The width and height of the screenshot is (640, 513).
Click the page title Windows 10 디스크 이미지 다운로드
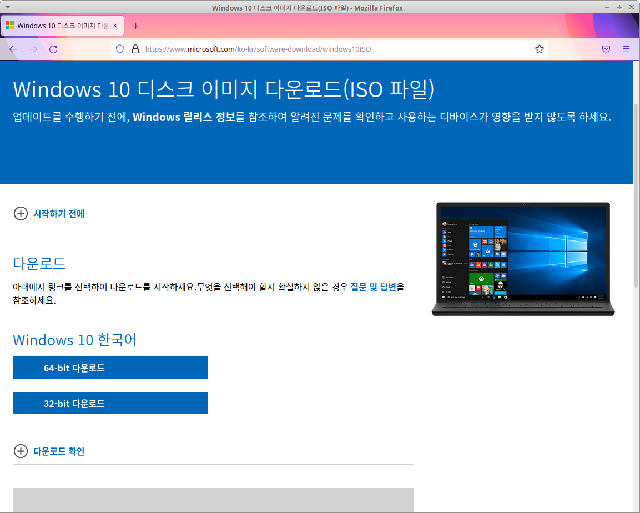[x=224, y=89]
